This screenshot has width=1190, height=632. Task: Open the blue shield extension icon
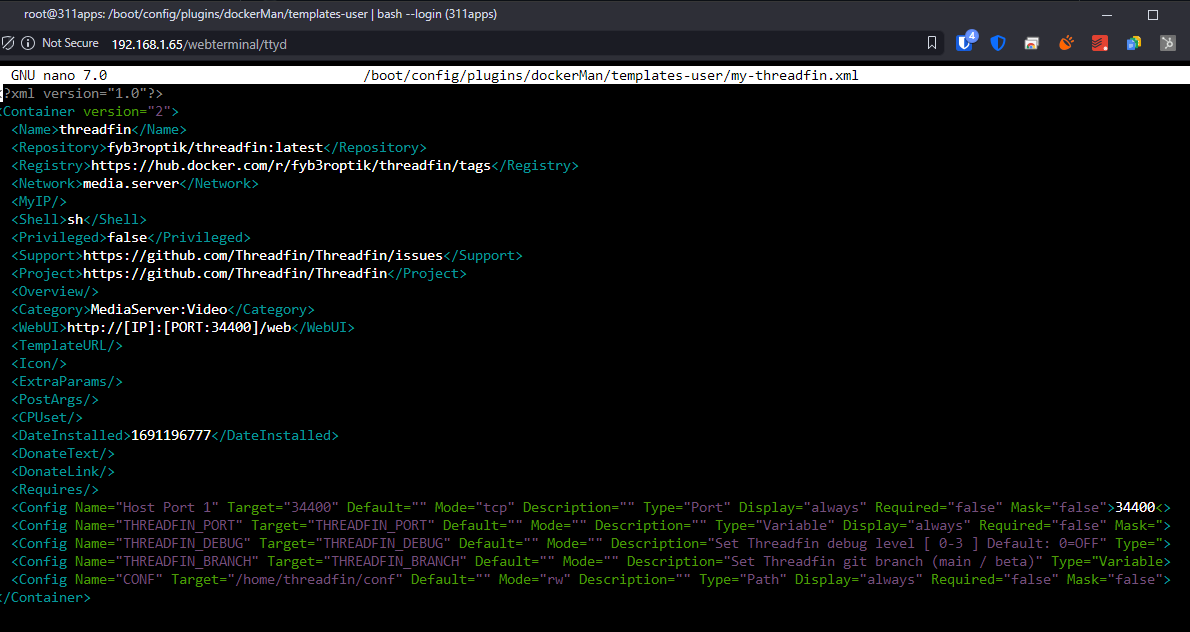pos(998,43)
